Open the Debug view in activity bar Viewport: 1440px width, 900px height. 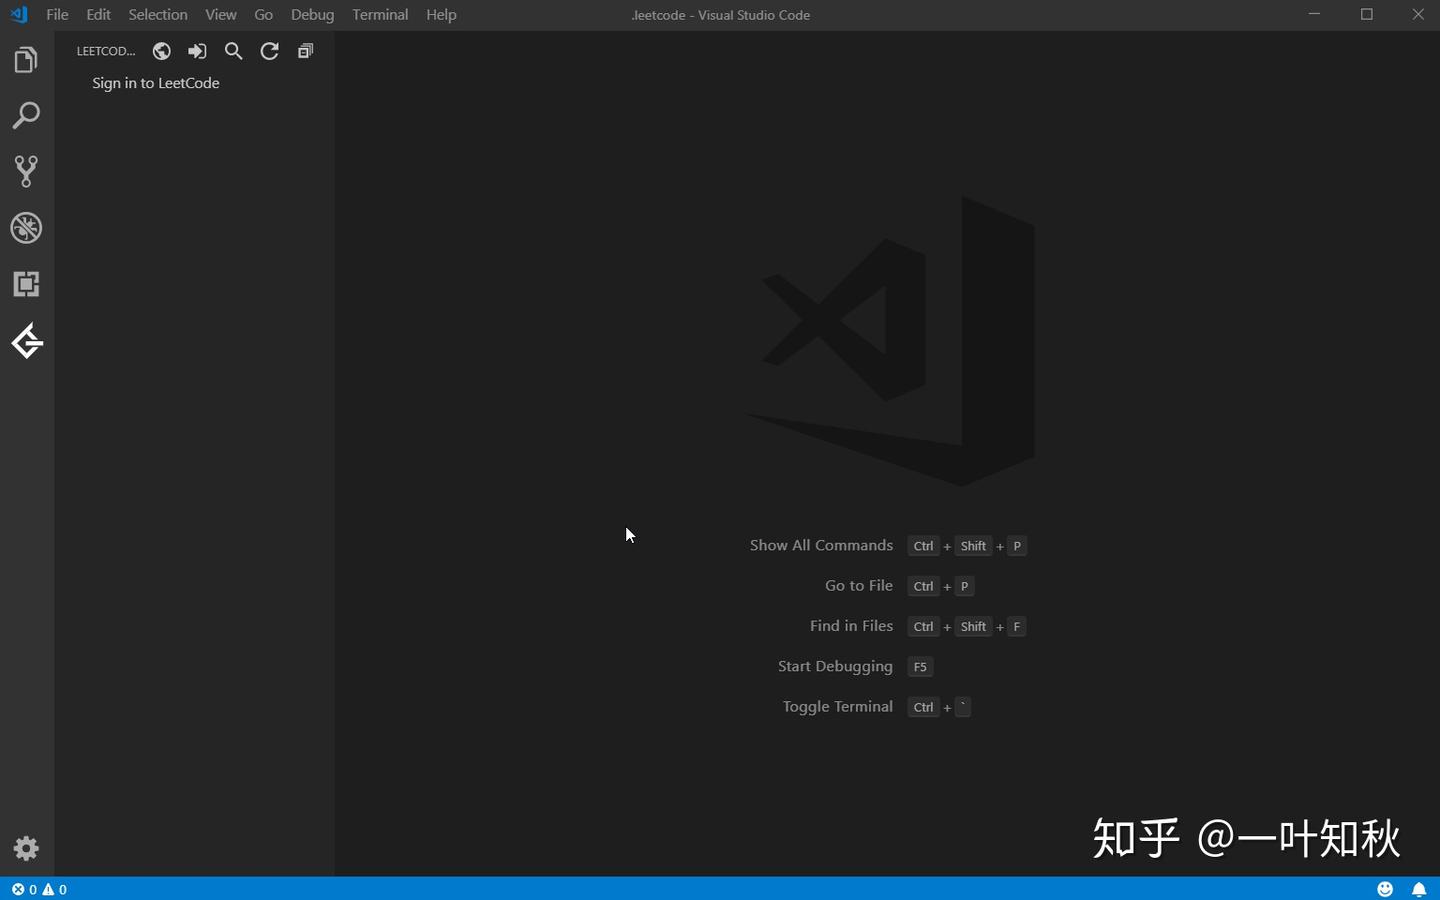pyautogui.click(x=26, y=228)
